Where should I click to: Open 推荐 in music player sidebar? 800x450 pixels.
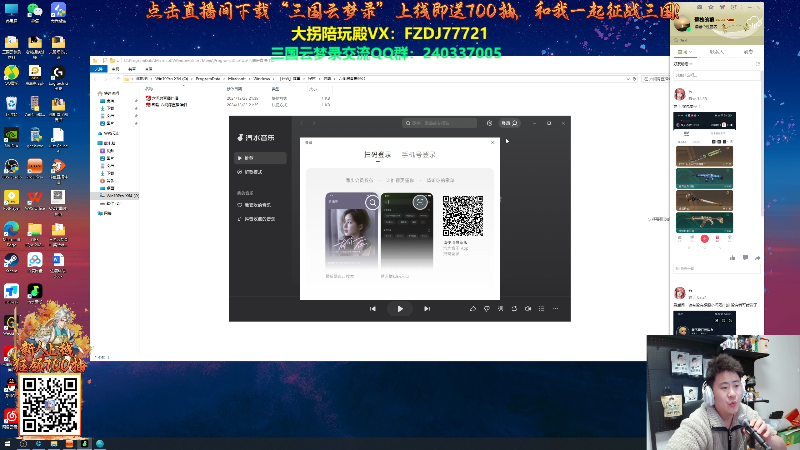(260, 158)
